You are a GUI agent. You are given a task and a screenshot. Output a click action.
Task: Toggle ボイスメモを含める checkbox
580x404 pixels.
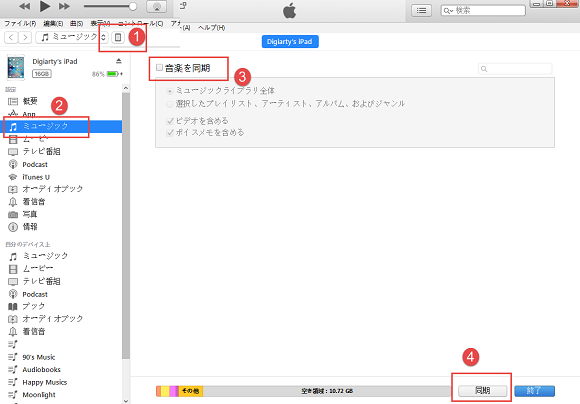170,132
